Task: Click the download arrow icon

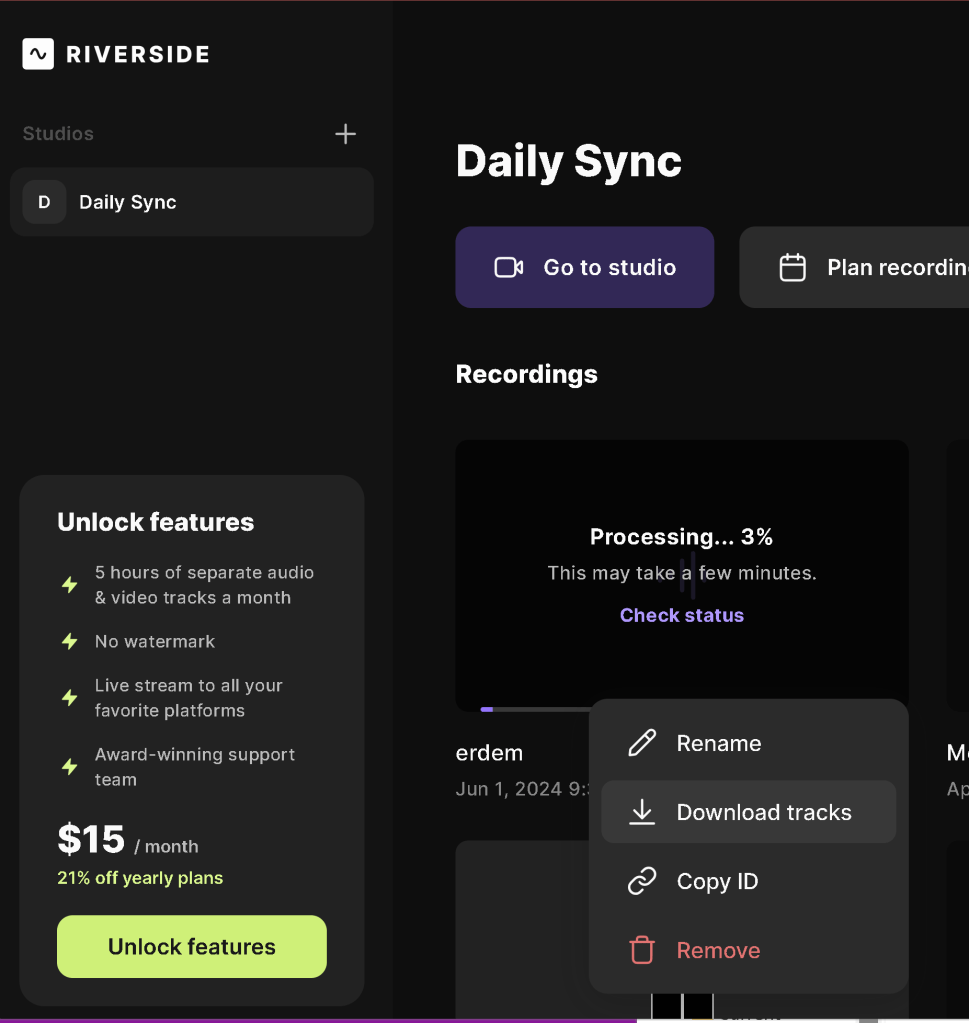Action: coord(642,812)
